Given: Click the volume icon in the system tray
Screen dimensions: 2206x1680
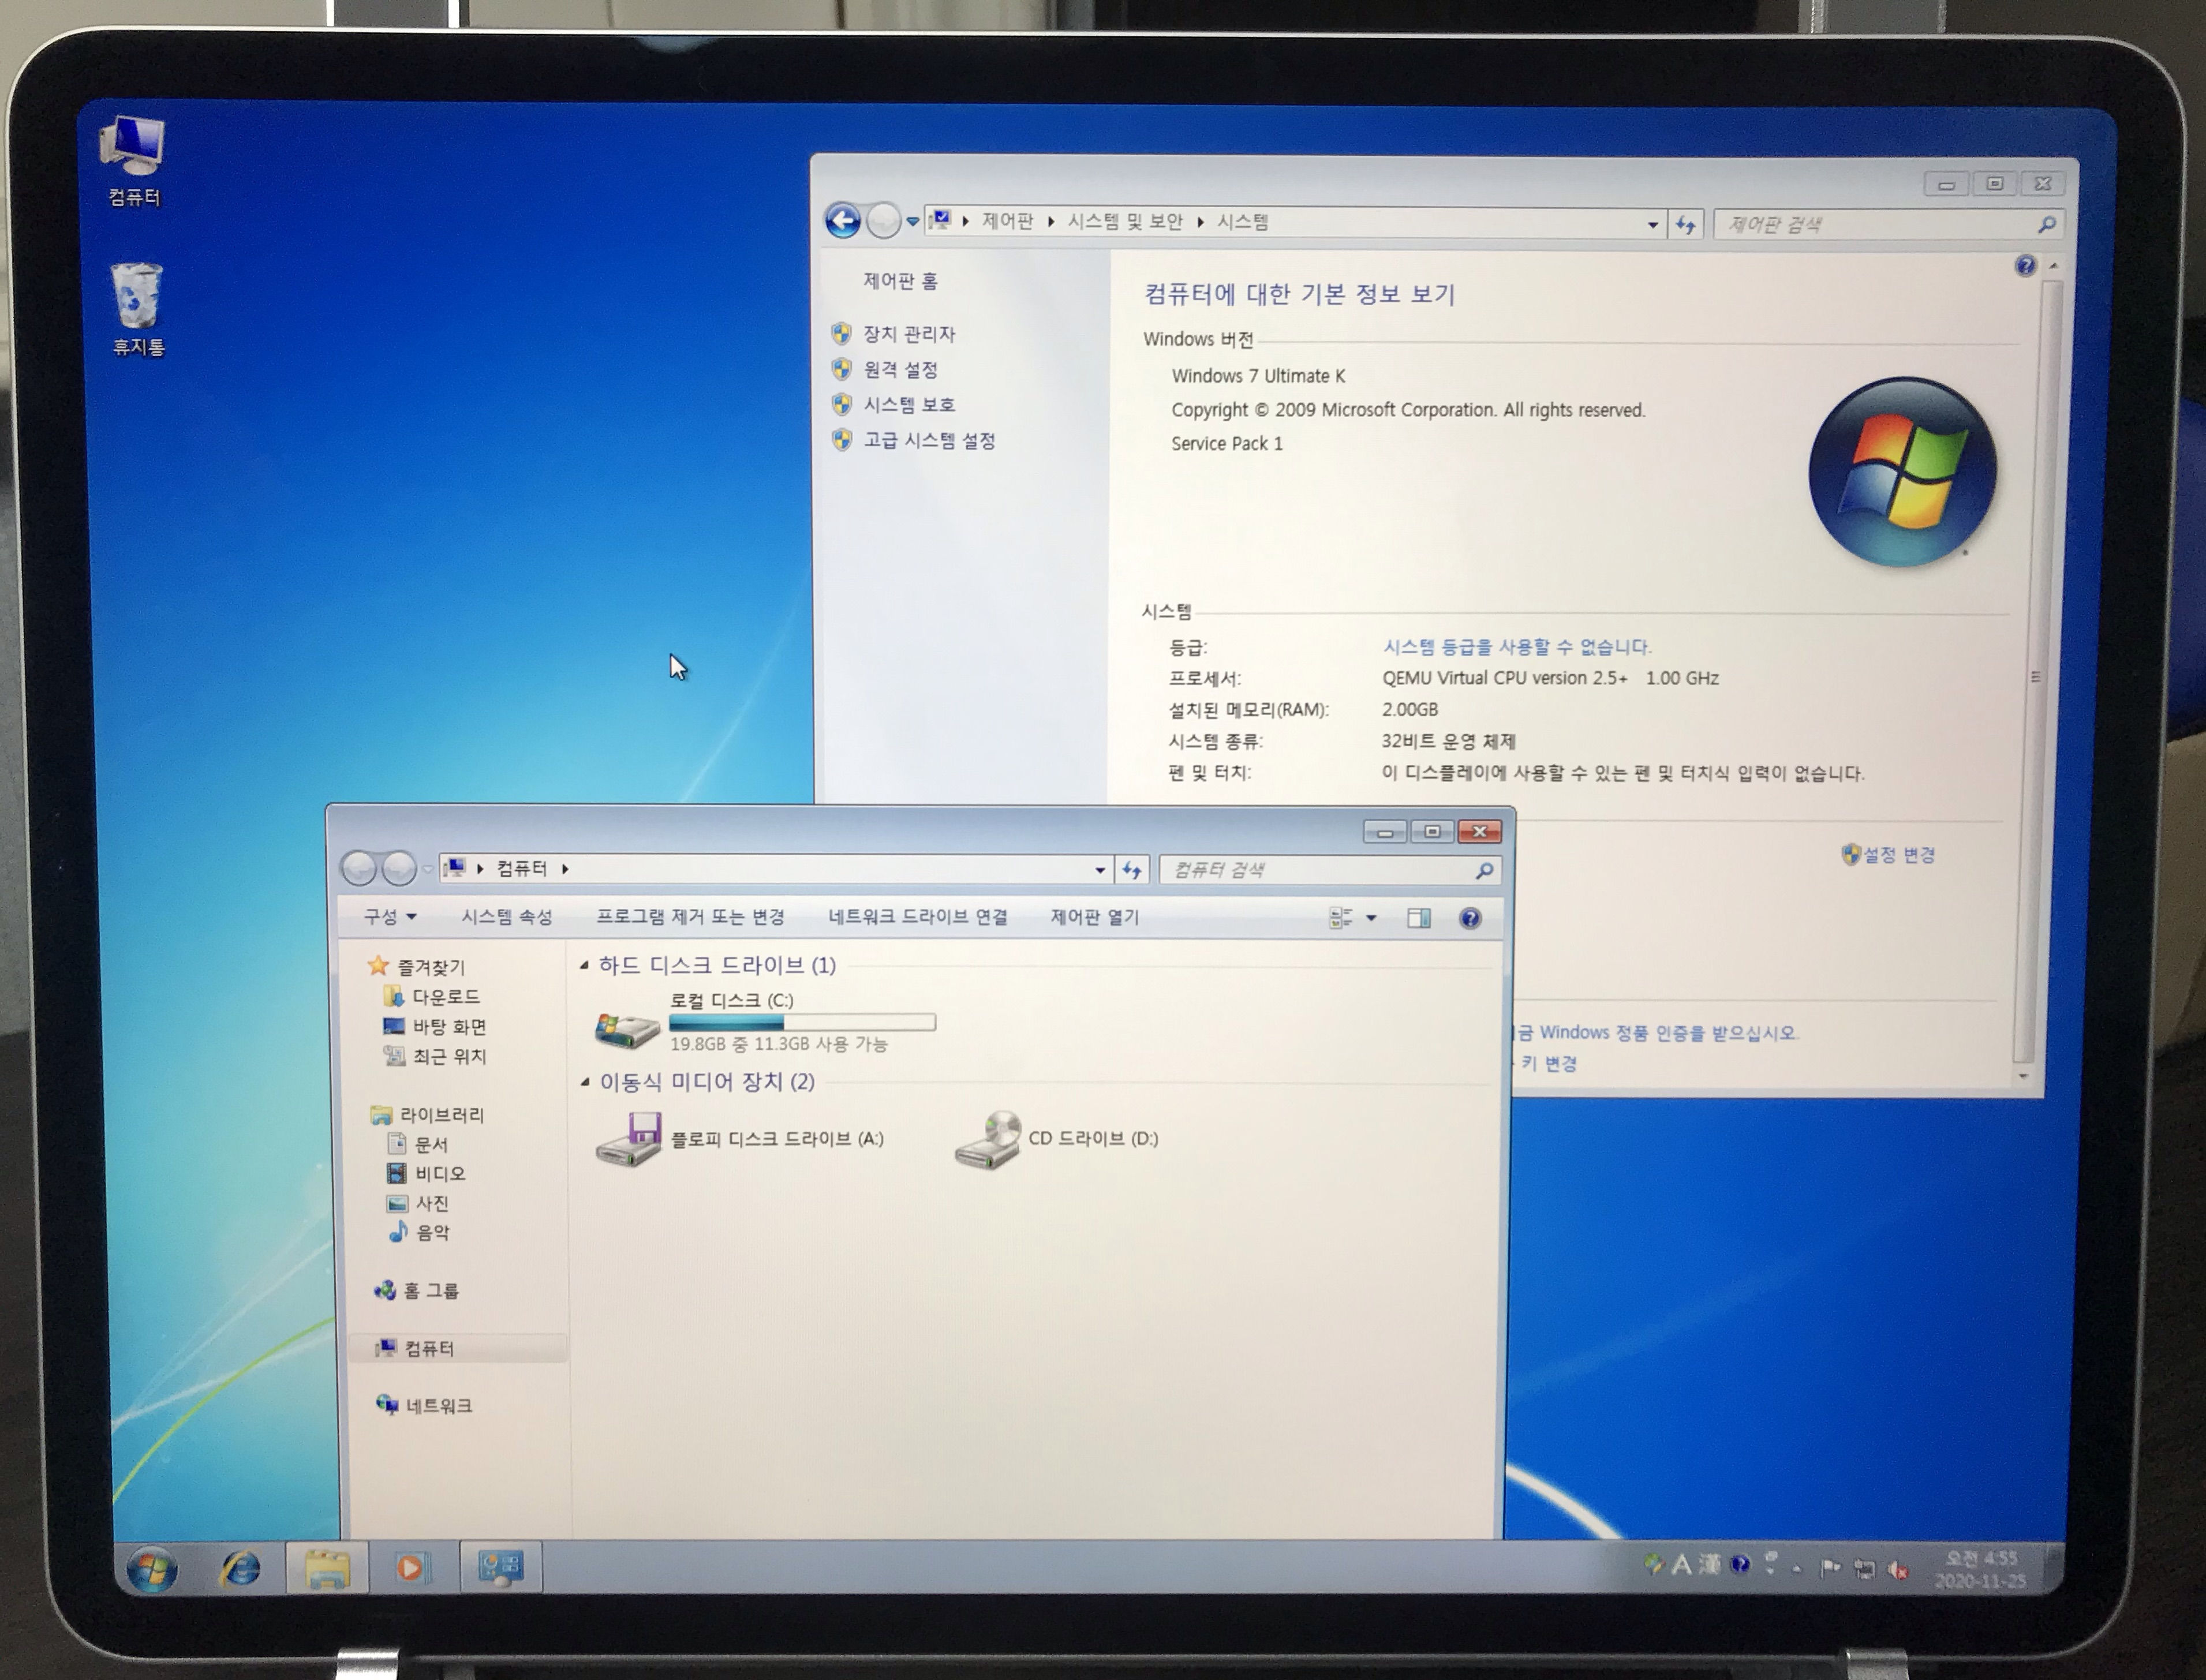Looking at the screenshot, I should [1897, 1569].
